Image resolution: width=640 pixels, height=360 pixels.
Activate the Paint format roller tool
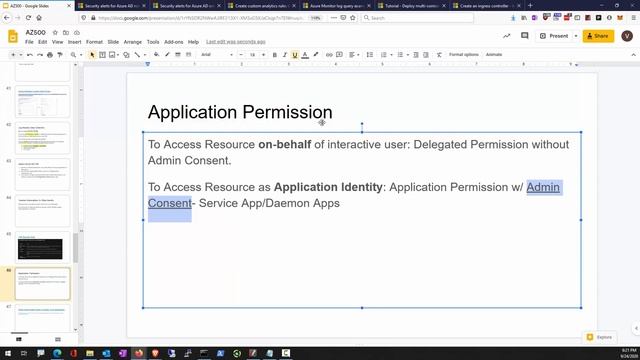pos(60,55)
